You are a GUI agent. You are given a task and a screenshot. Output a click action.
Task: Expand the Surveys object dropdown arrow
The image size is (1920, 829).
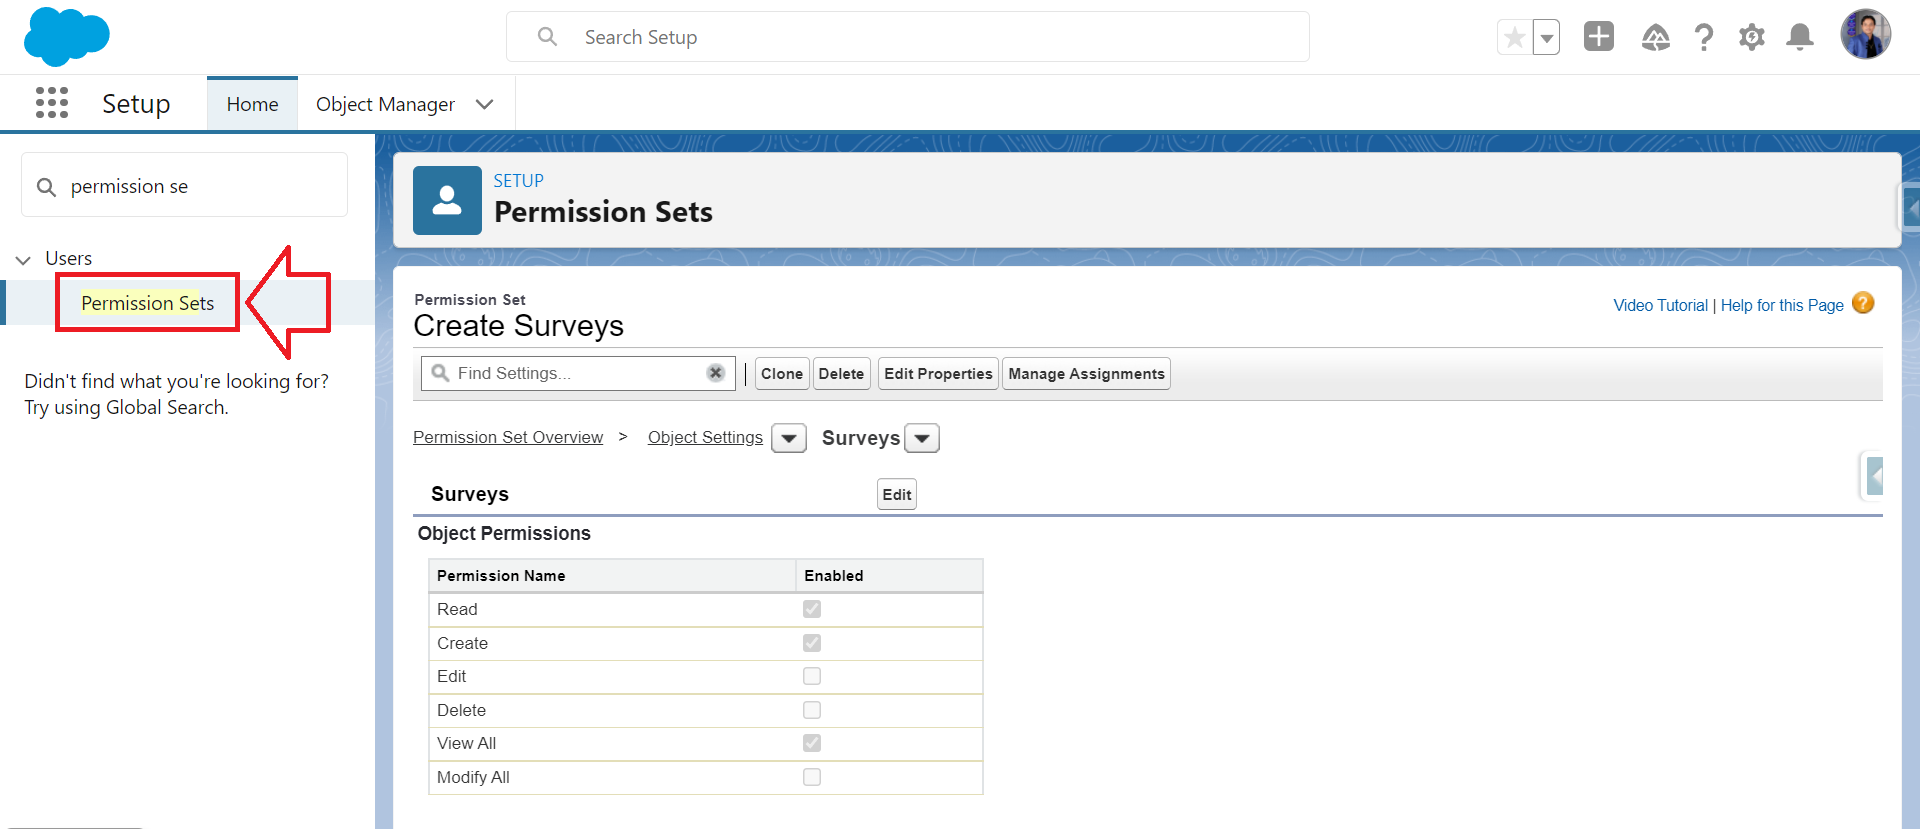pyautogui.click(x=922, y=438)
